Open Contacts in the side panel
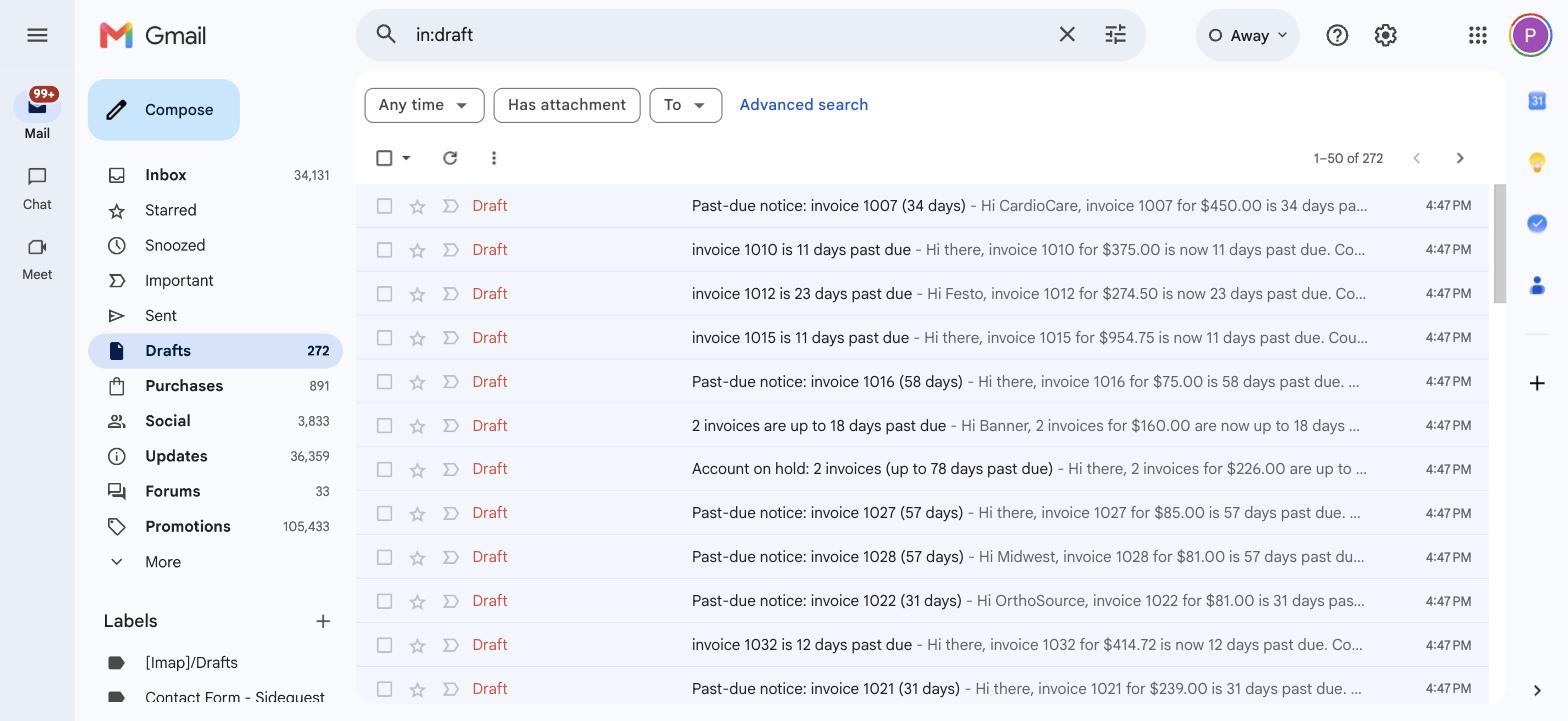1568x721 pixels. point(1537,285)
